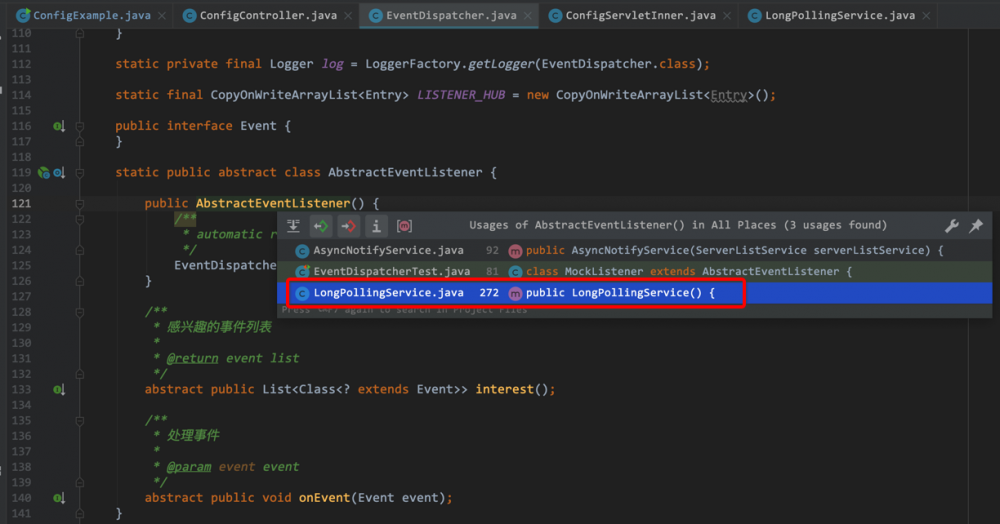Click the class icon beside class MockListener
This screenshot has height=524, width=1000.
pos(515,272)
